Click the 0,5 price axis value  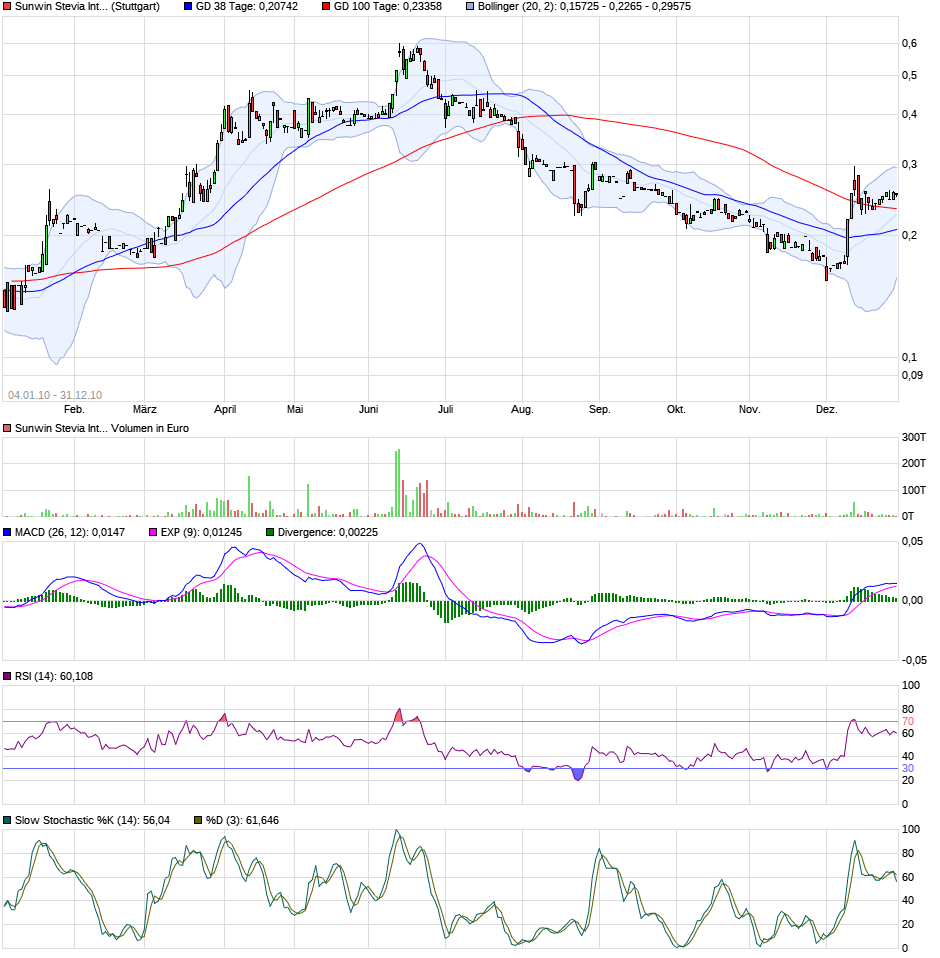tap(909, 76)
